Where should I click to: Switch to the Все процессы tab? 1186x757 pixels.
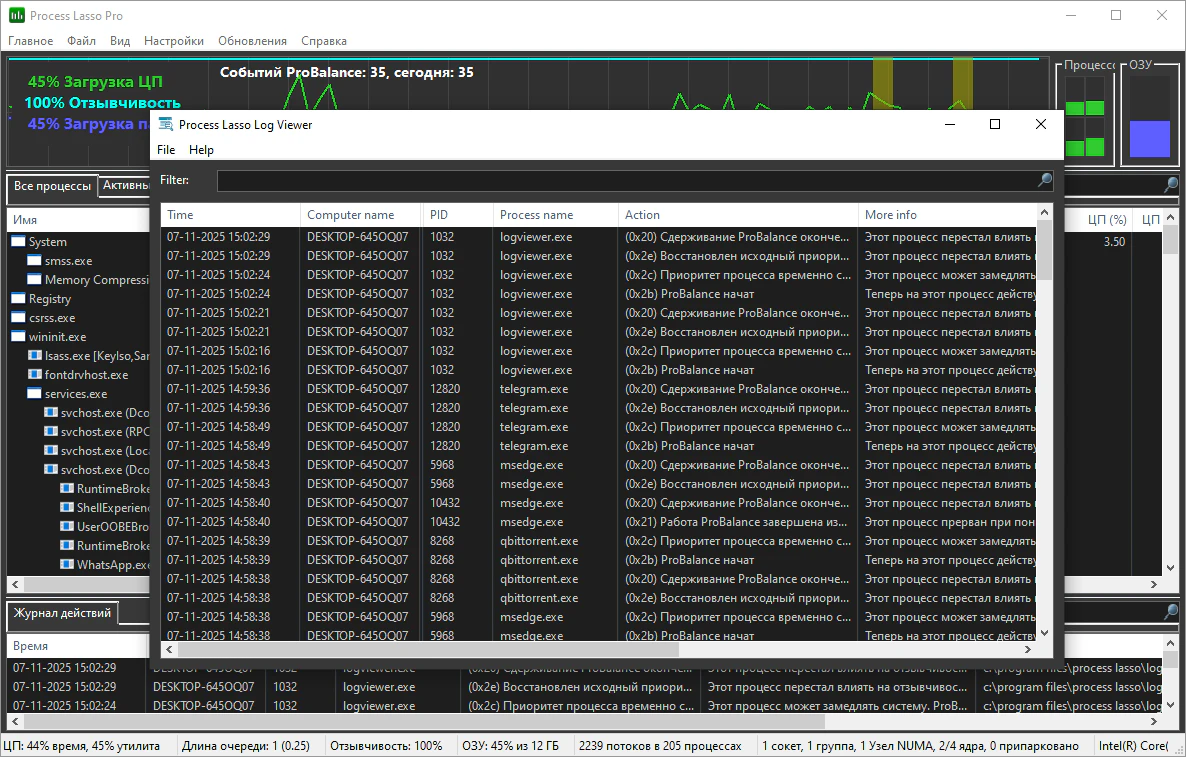pos(52,186)
